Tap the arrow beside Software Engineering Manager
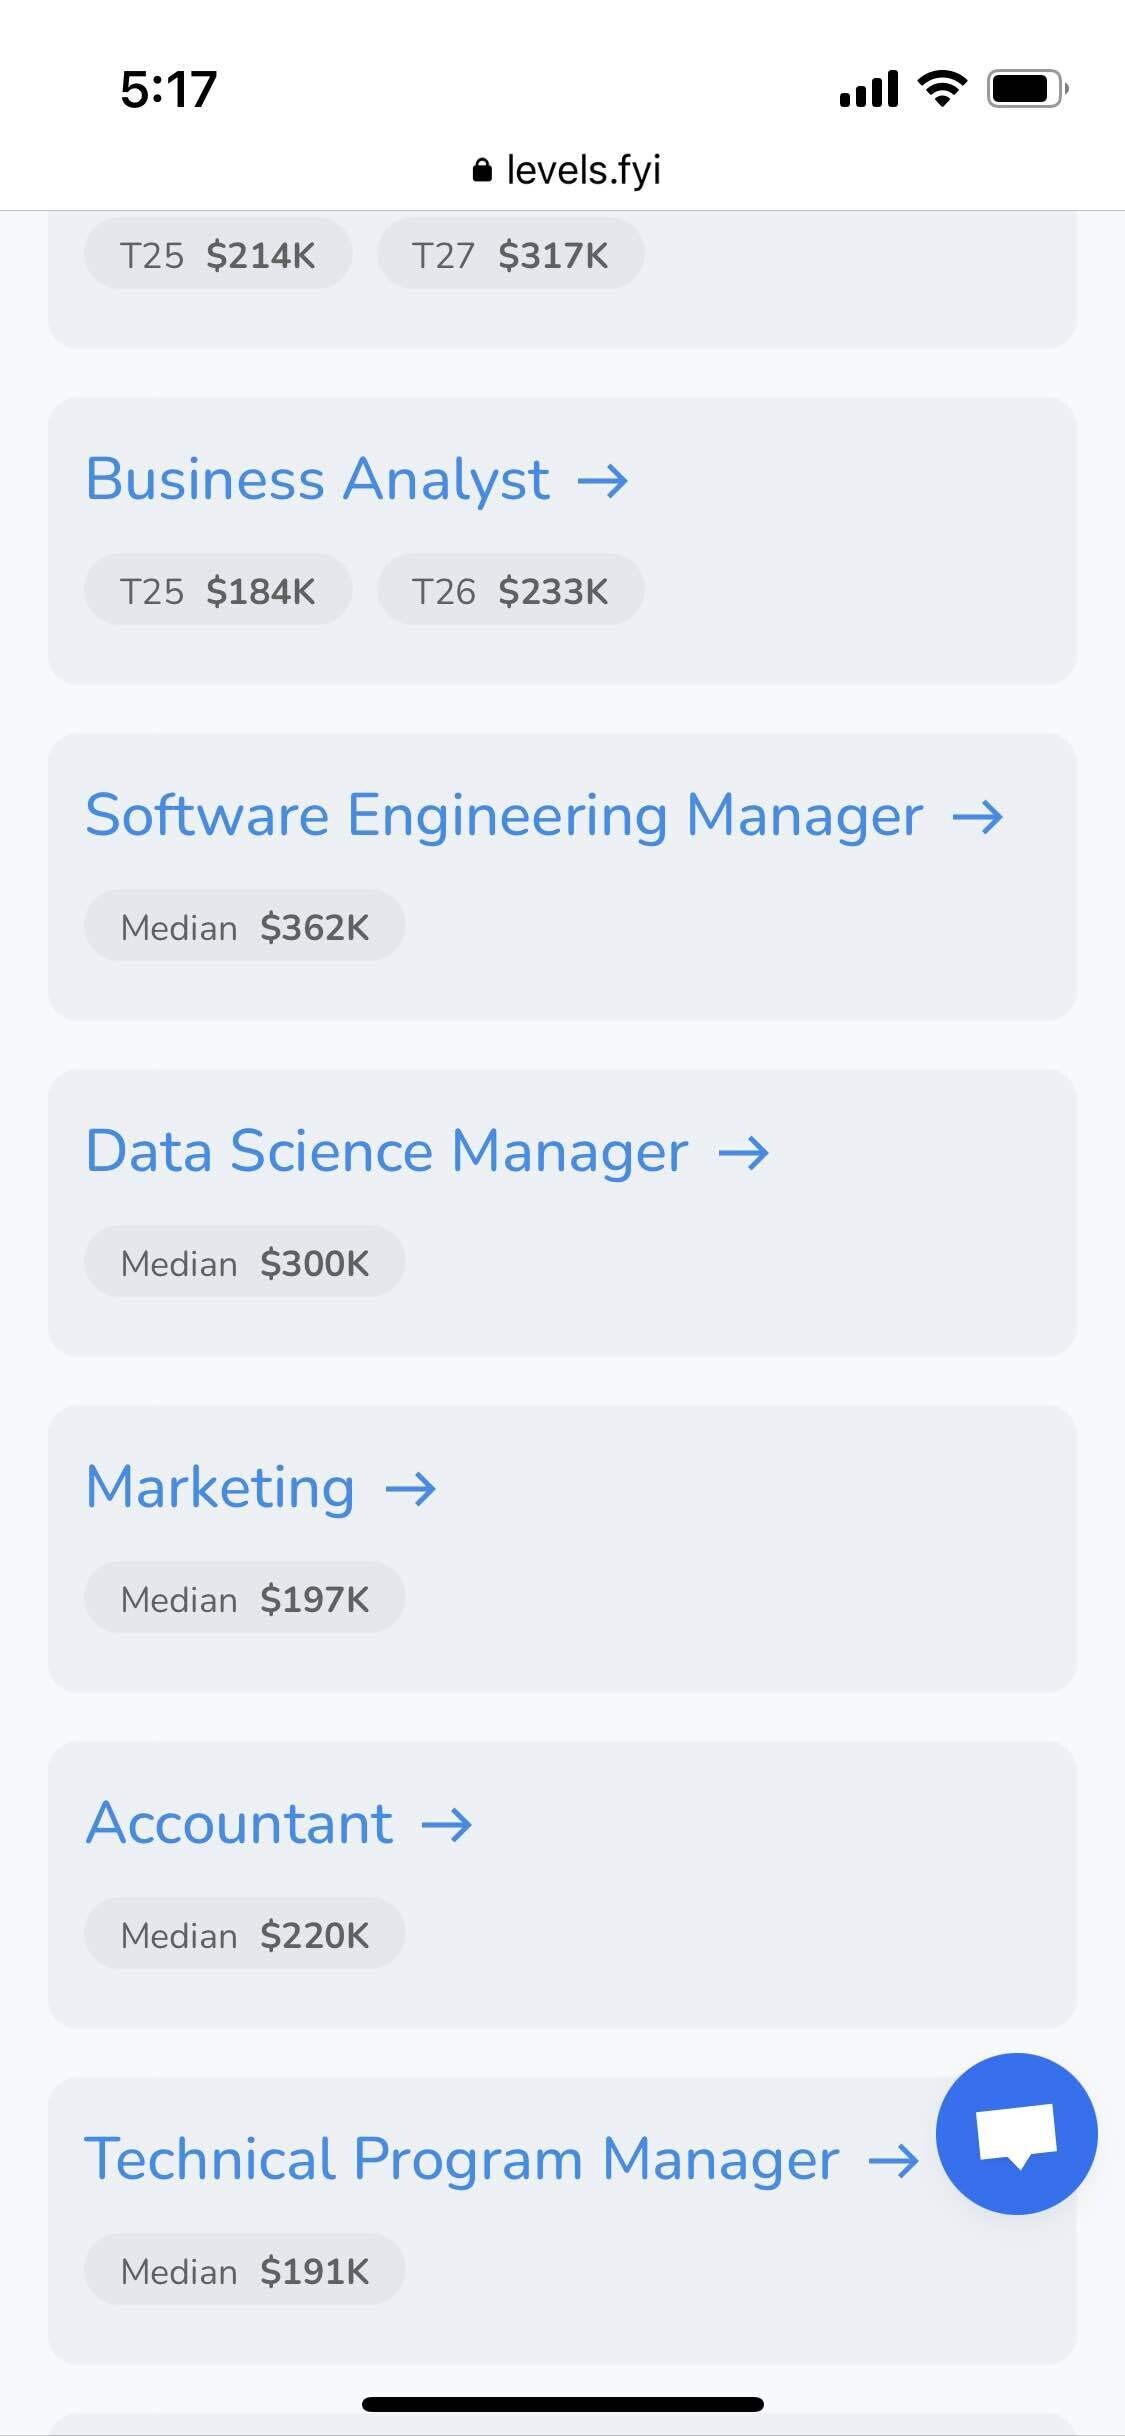 tap(977, 818)
